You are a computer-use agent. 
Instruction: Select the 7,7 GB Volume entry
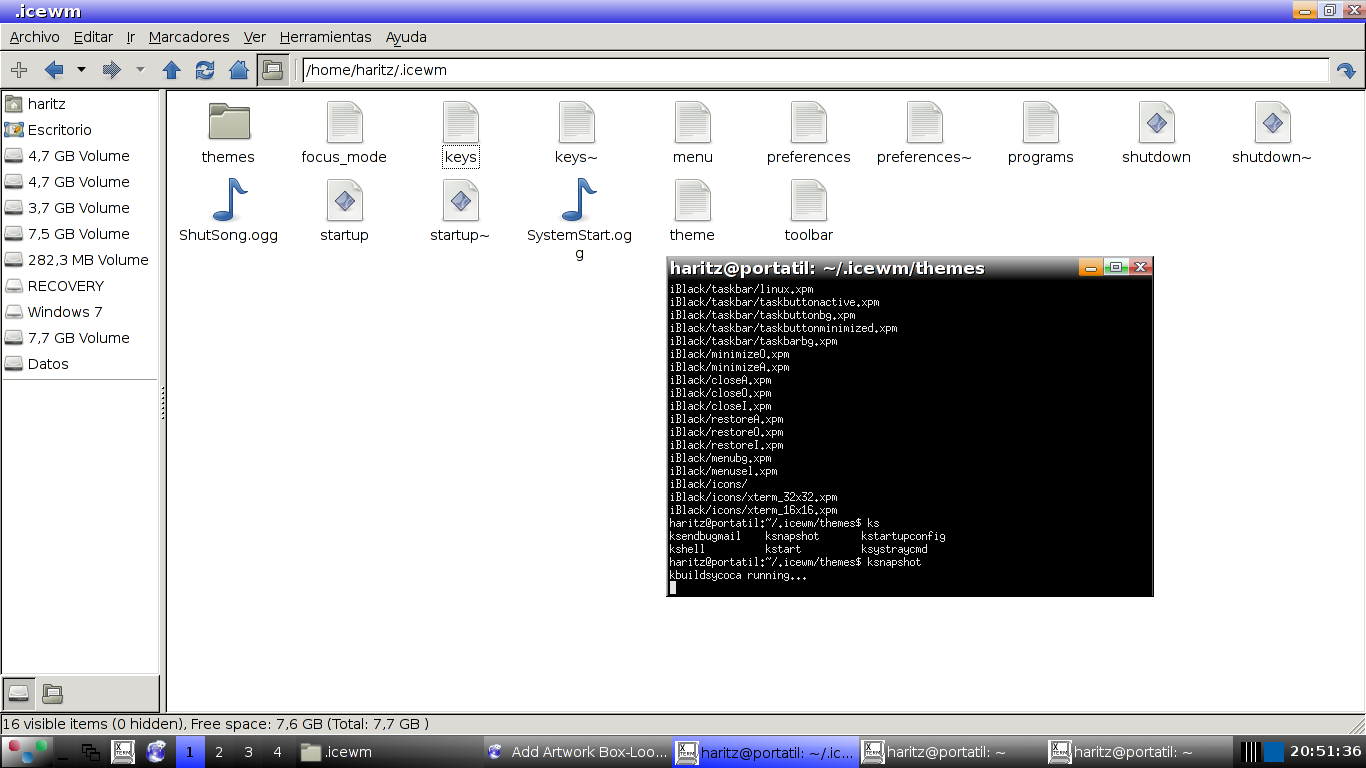pyautogui.click(x=80, y=338)
